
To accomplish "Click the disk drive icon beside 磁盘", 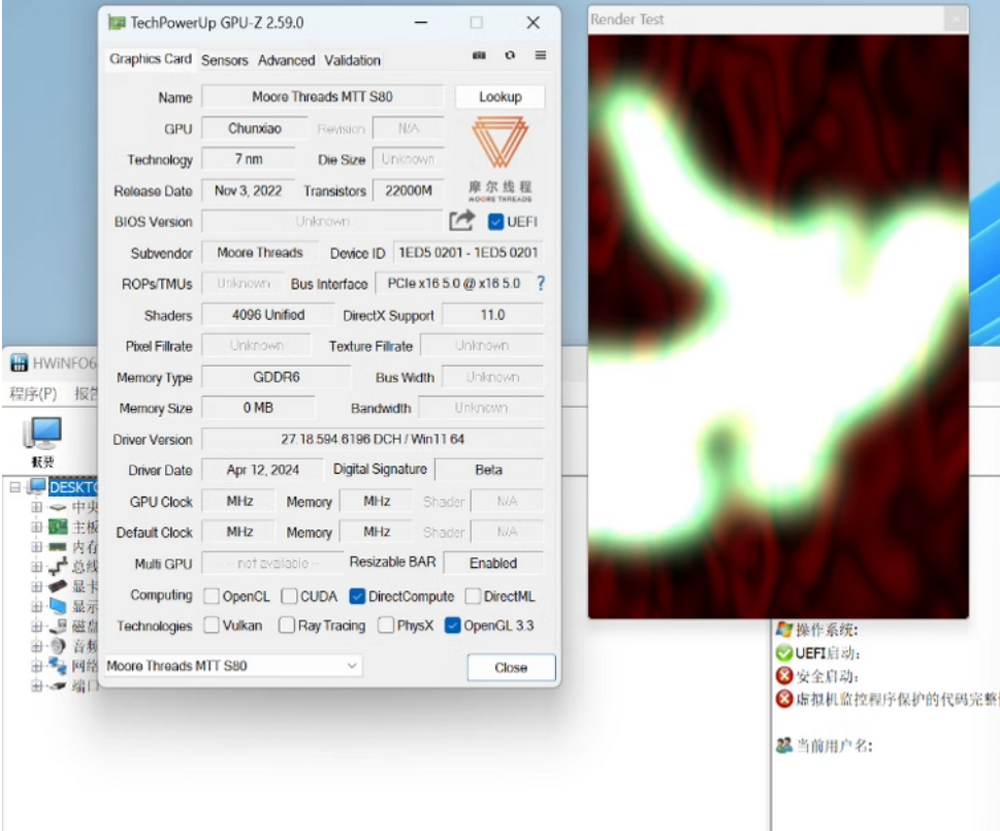I will pyautogui.click(x=58, y=626).
